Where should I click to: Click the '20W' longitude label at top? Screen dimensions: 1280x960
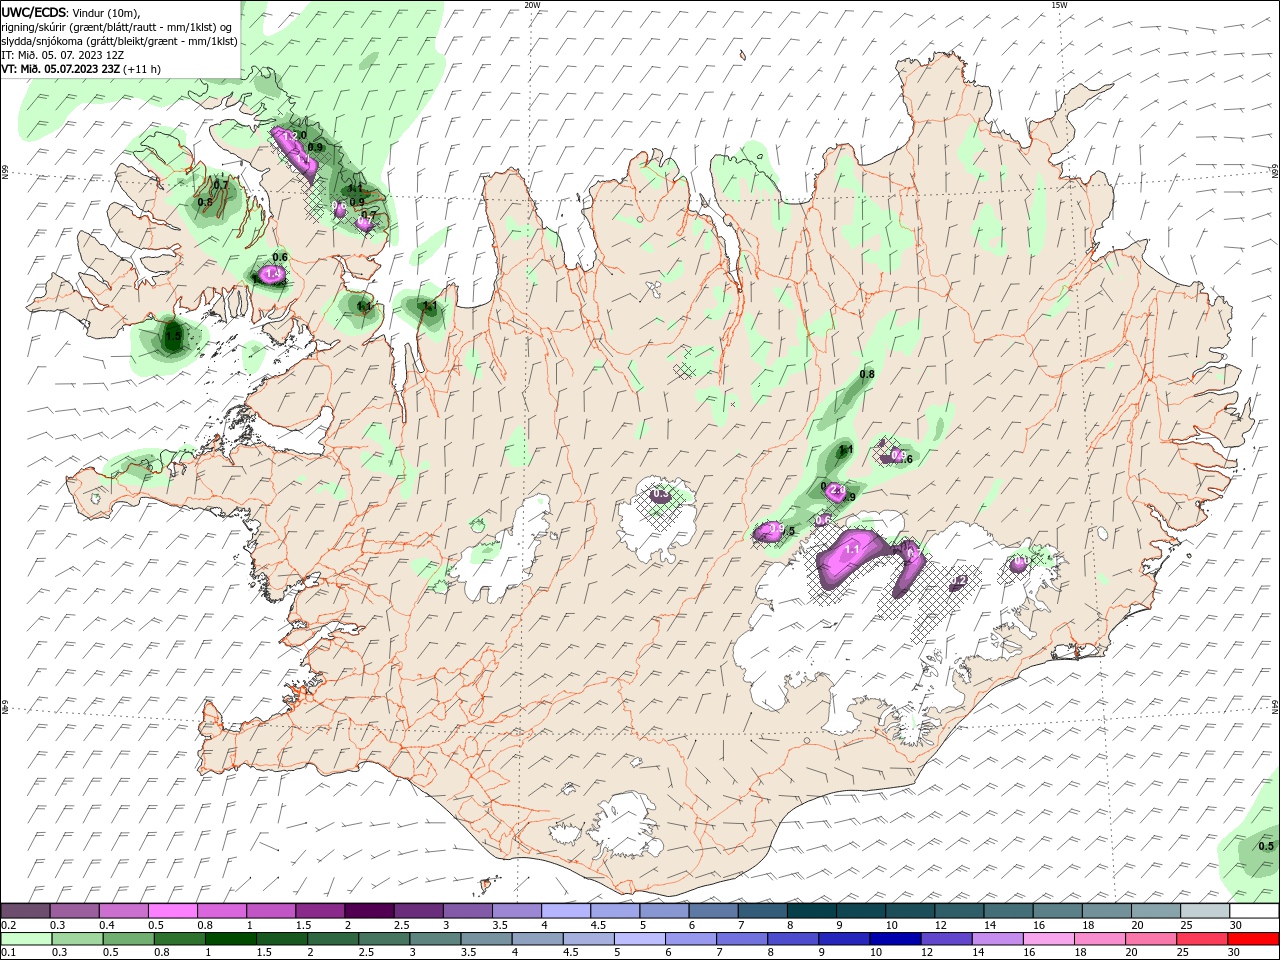(x=533, y=5)
